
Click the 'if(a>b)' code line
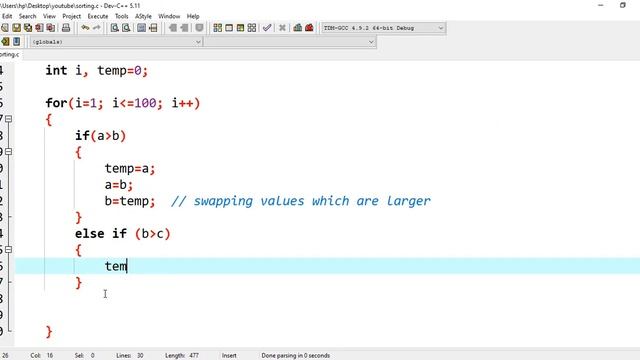coord(100,136)
